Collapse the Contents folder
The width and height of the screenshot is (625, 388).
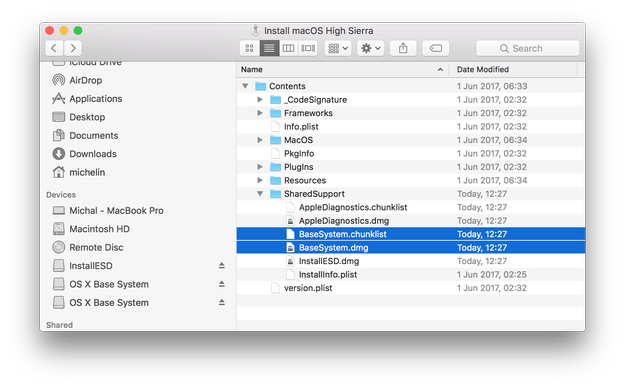(245, 86)
